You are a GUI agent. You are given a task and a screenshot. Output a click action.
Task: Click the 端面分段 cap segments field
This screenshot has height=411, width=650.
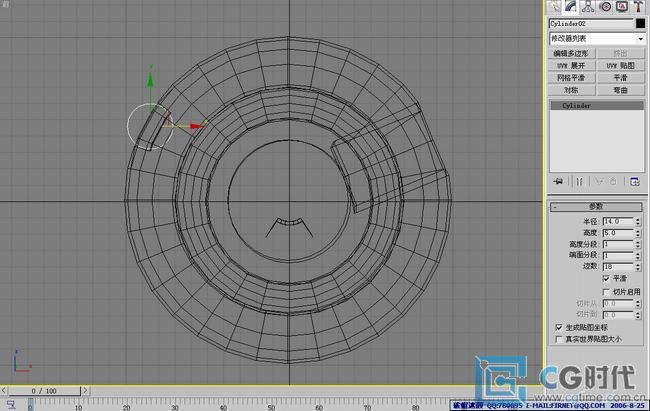tap(618, 255)
